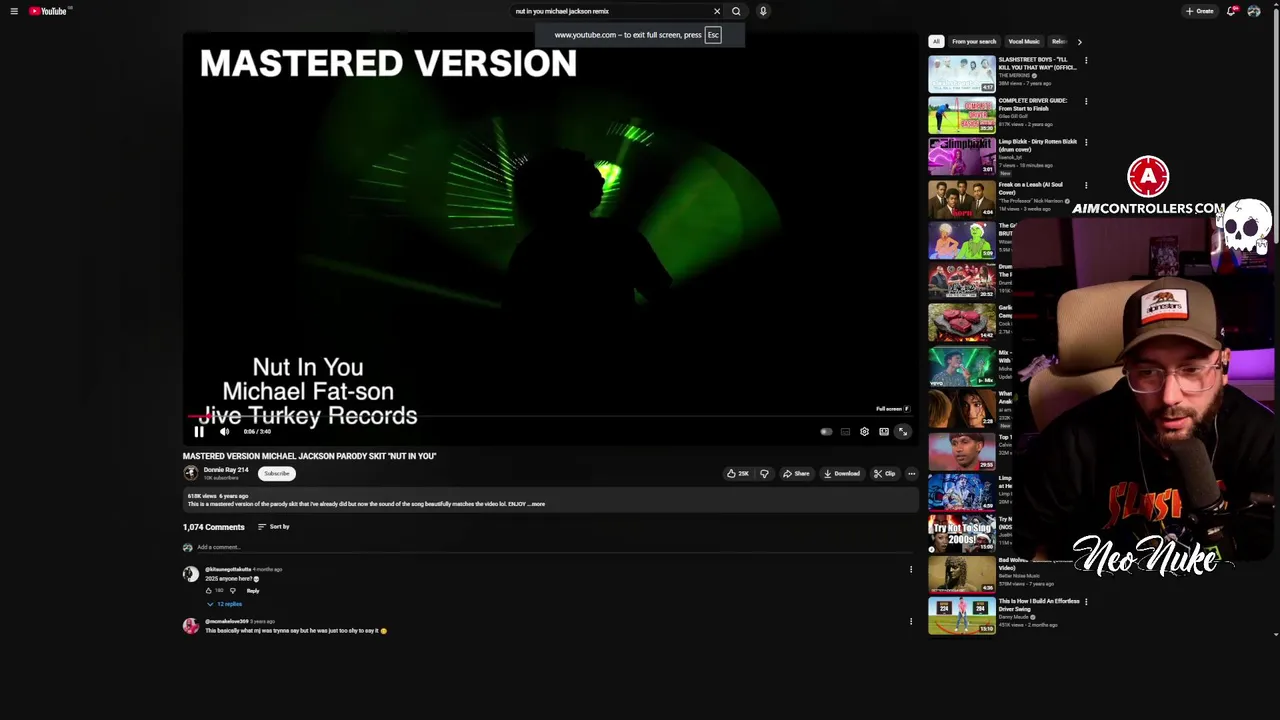Viewport: 1280px width, 720px height.
Task: Select the chip after Vocal Music
Action: click(x=1058, y=42)
